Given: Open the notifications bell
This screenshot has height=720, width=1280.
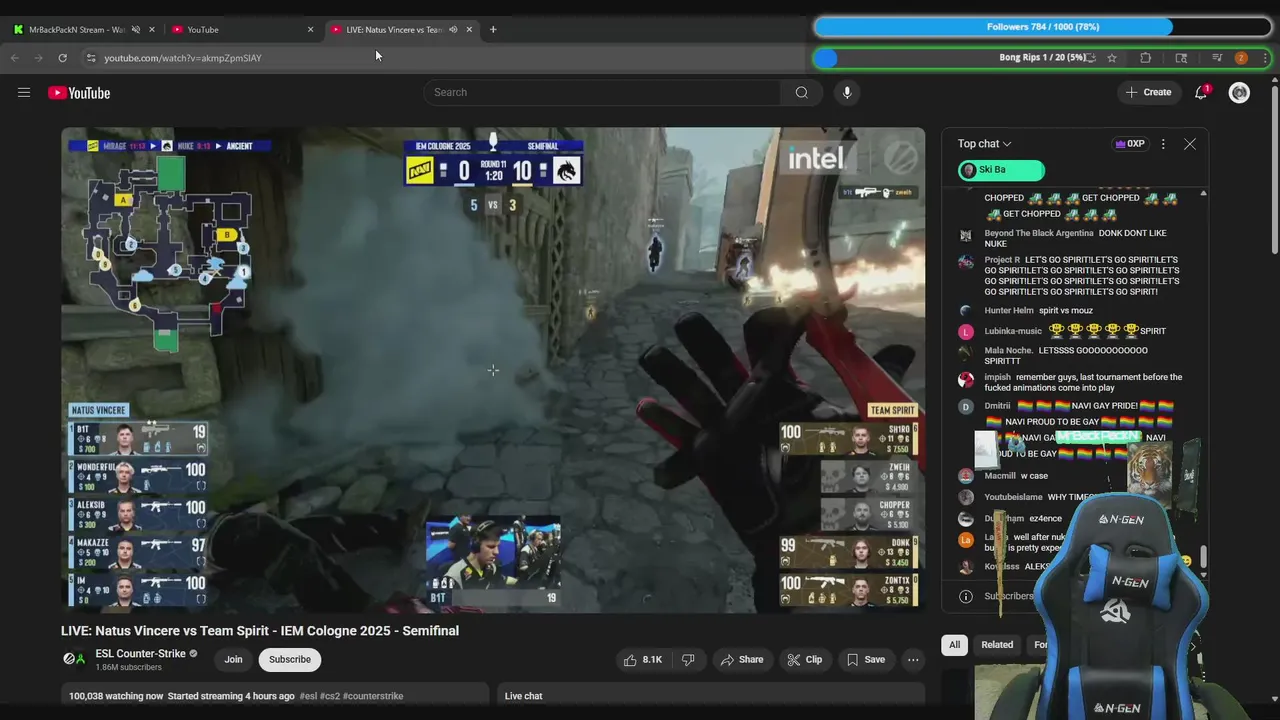Looking at the screenshot, I should click(x=1201, y=92).
